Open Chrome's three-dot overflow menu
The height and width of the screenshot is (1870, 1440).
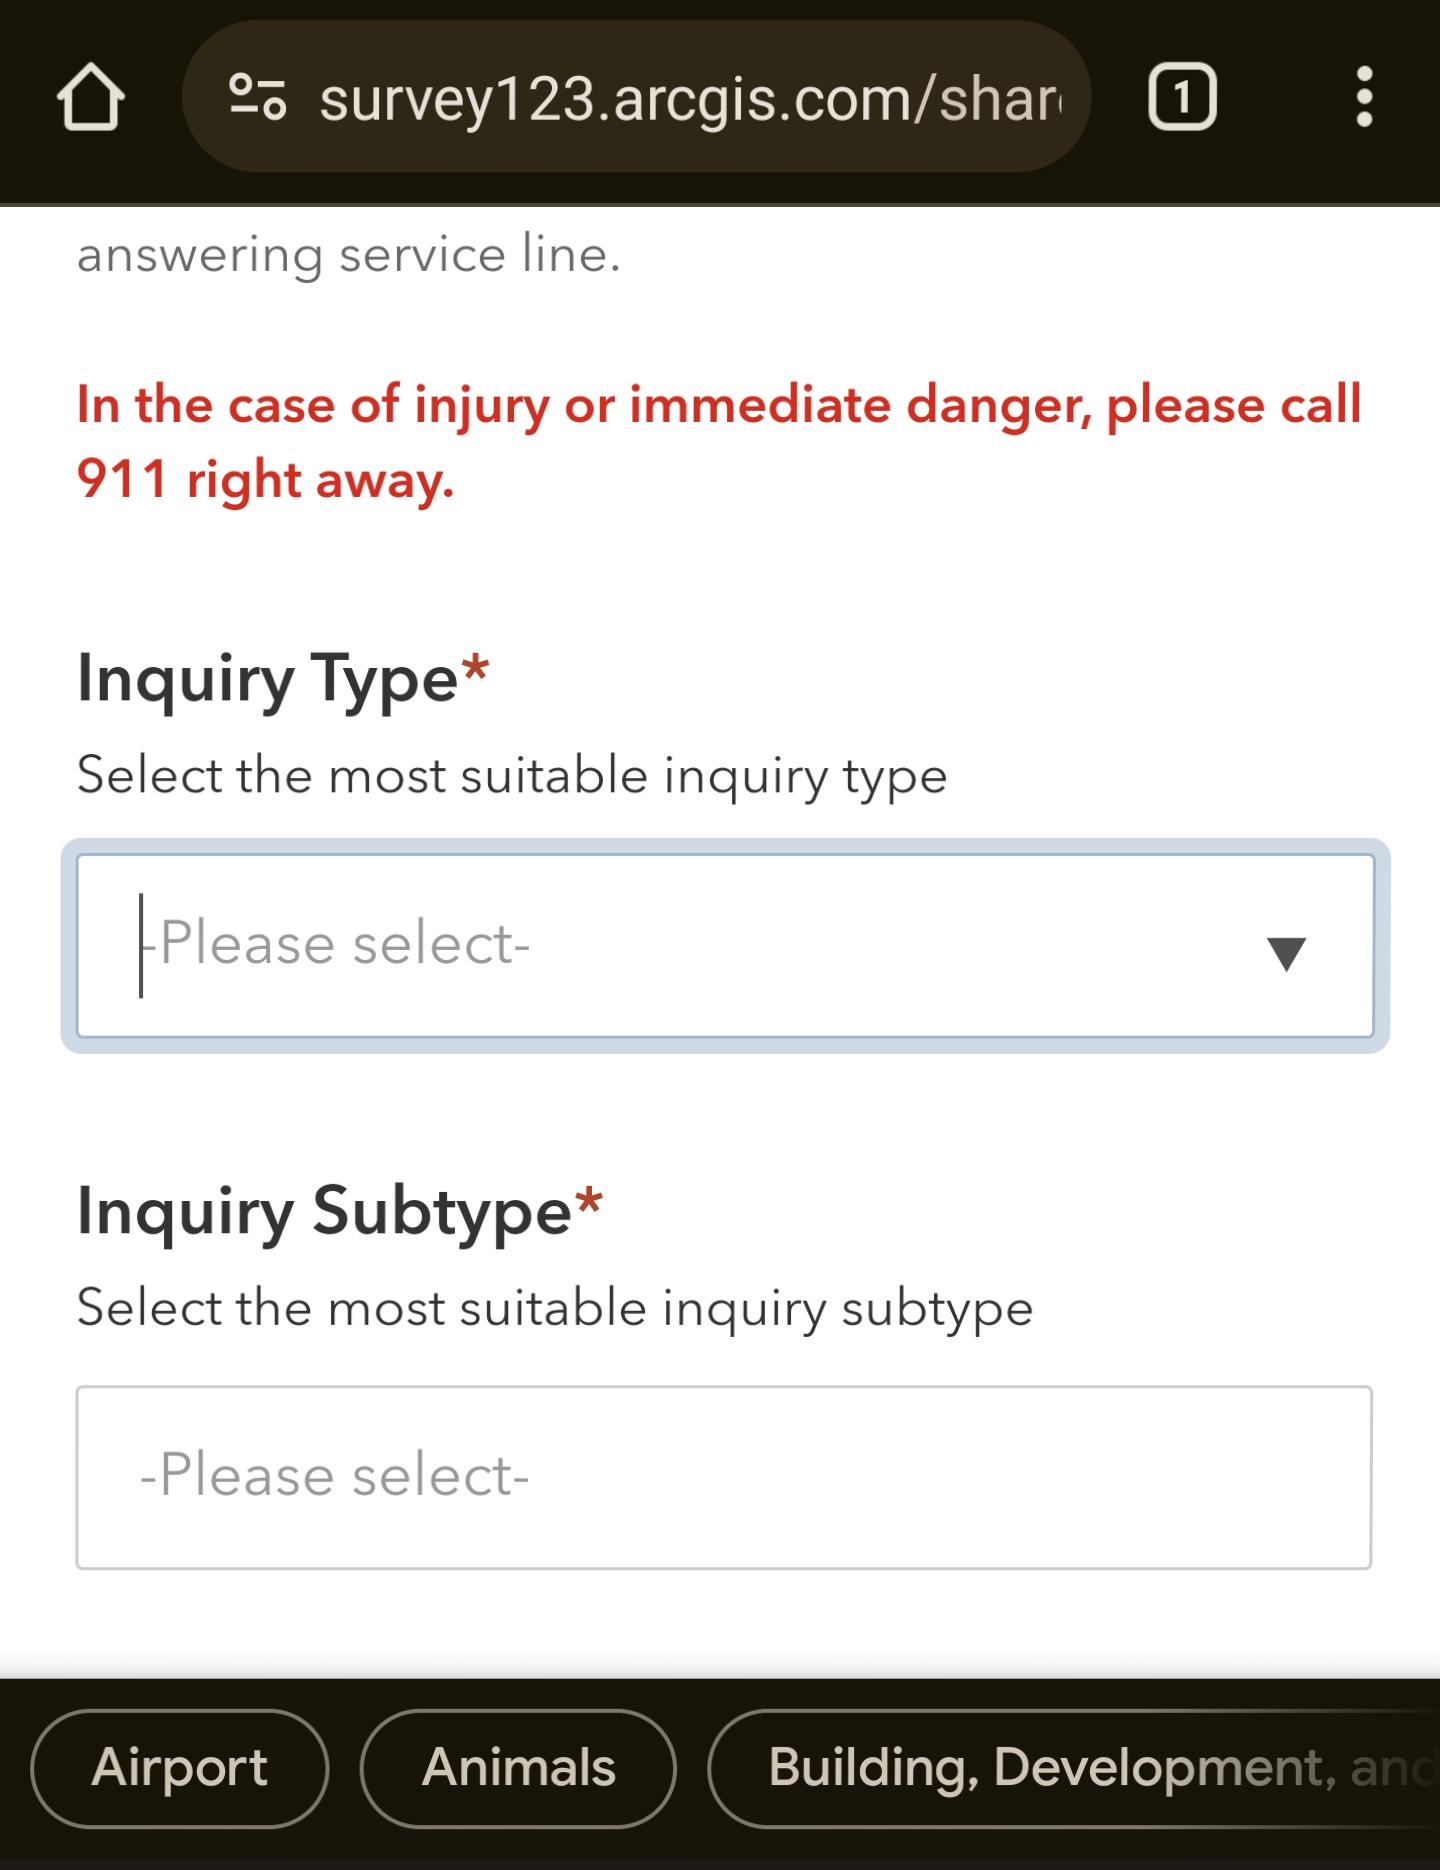click(x=1367, y=97)
